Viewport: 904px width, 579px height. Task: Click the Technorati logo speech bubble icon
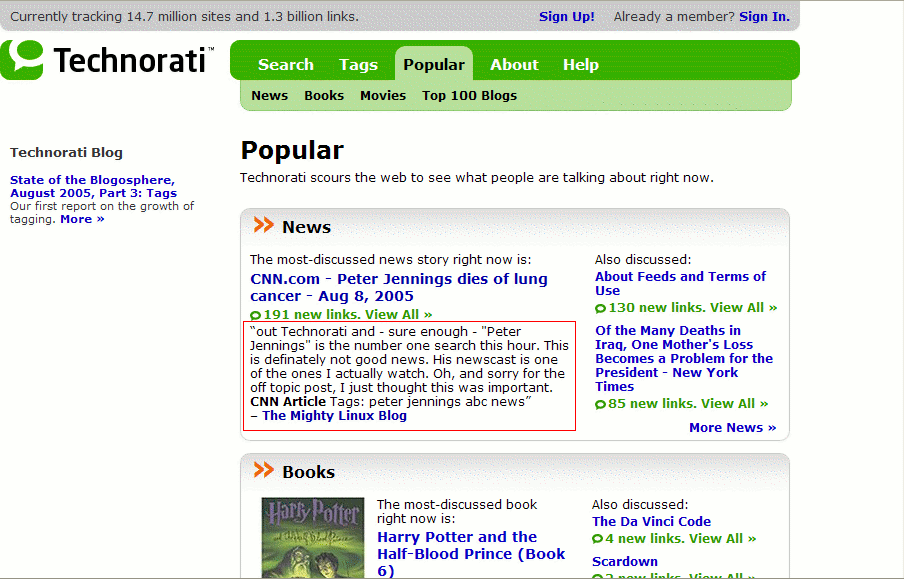tap(22, 60)
